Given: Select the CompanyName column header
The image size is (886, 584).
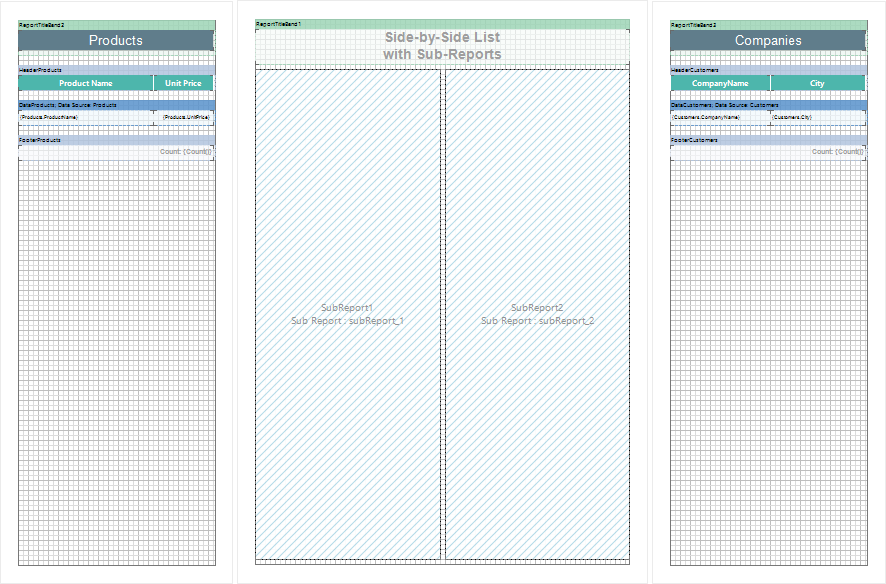Looking at the screenshot, I should (720, 83).
